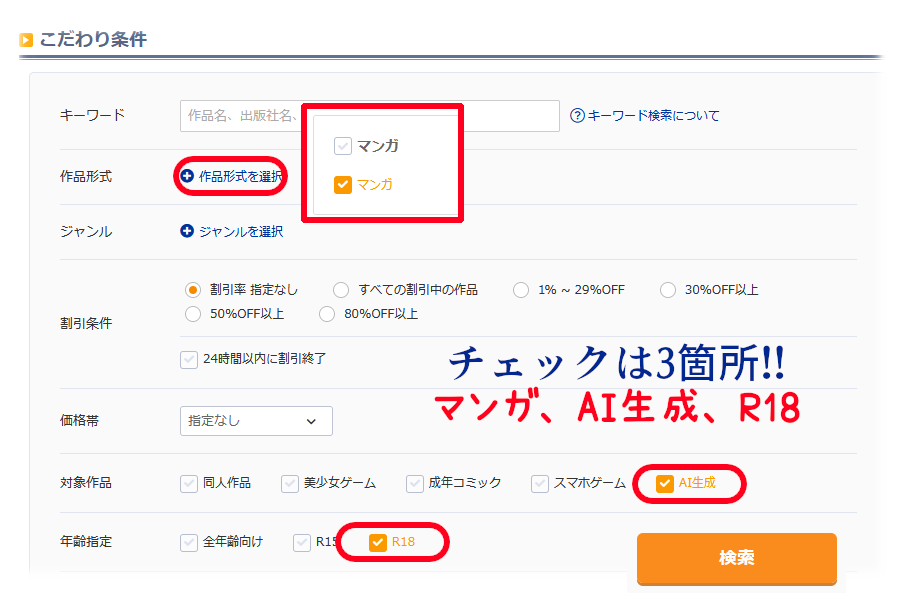Choose the 30%OFF以上 radio option
This screenshot has width=900, height=600.
(668, 290)
